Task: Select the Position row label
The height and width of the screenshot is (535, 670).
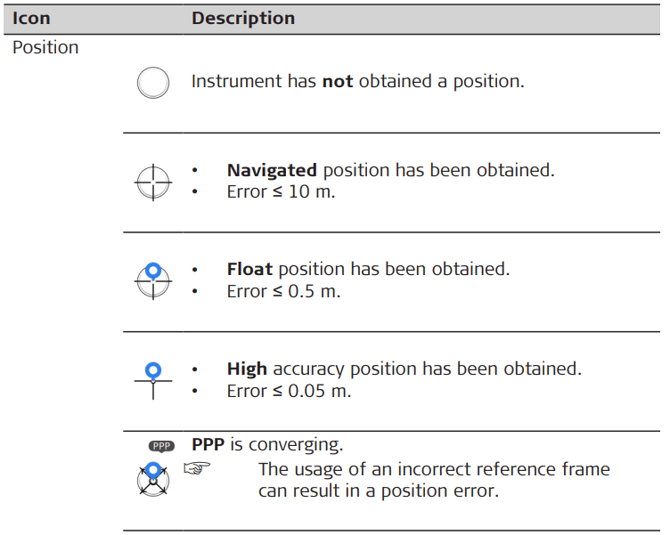Action: (46, 48)
